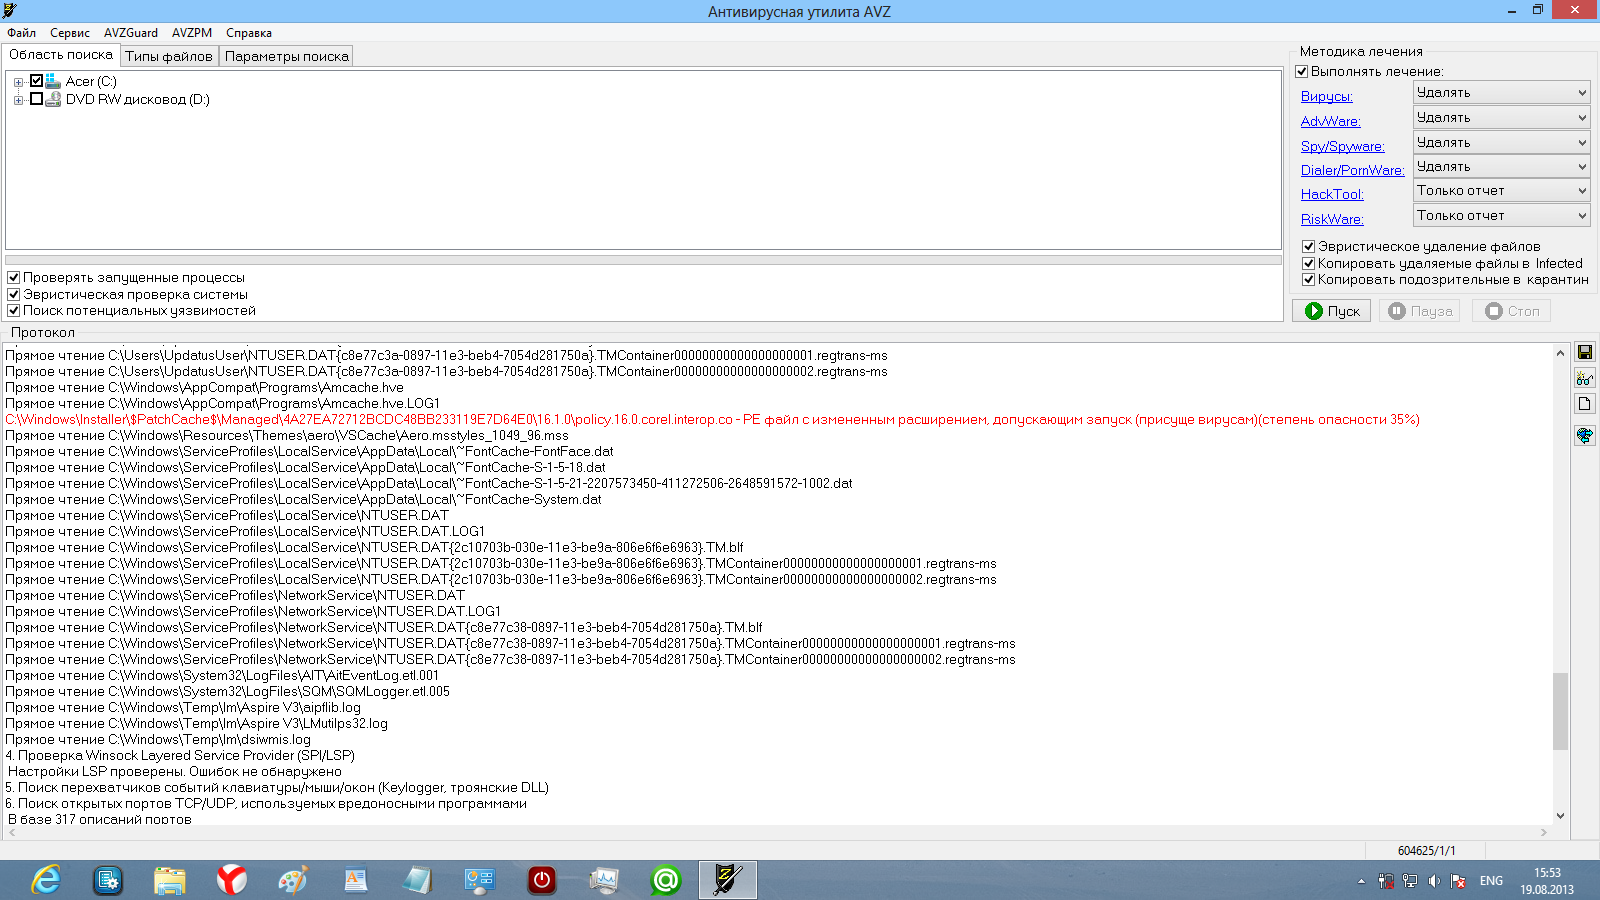1600x900 pixels.
Task: Open the Spy/Spyware action dropdown
Action: click(x=1502, y=143)
